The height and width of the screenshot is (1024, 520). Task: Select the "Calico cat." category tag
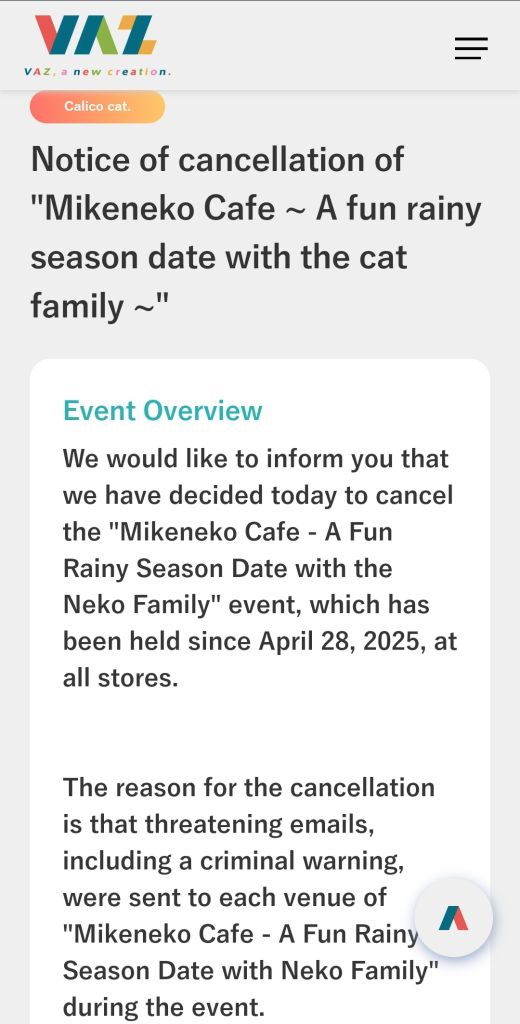(x=97, y=106)
